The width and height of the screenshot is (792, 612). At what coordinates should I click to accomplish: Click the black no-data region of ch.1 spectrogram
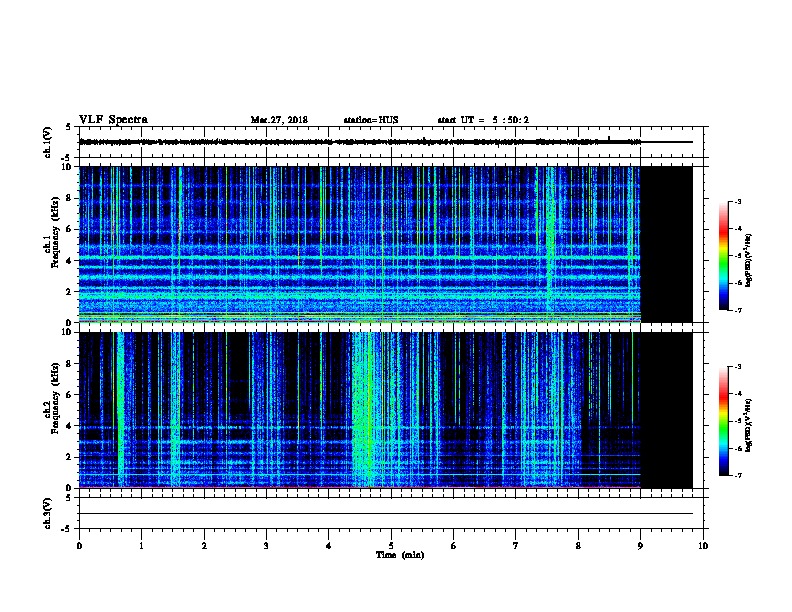[667, 244]
